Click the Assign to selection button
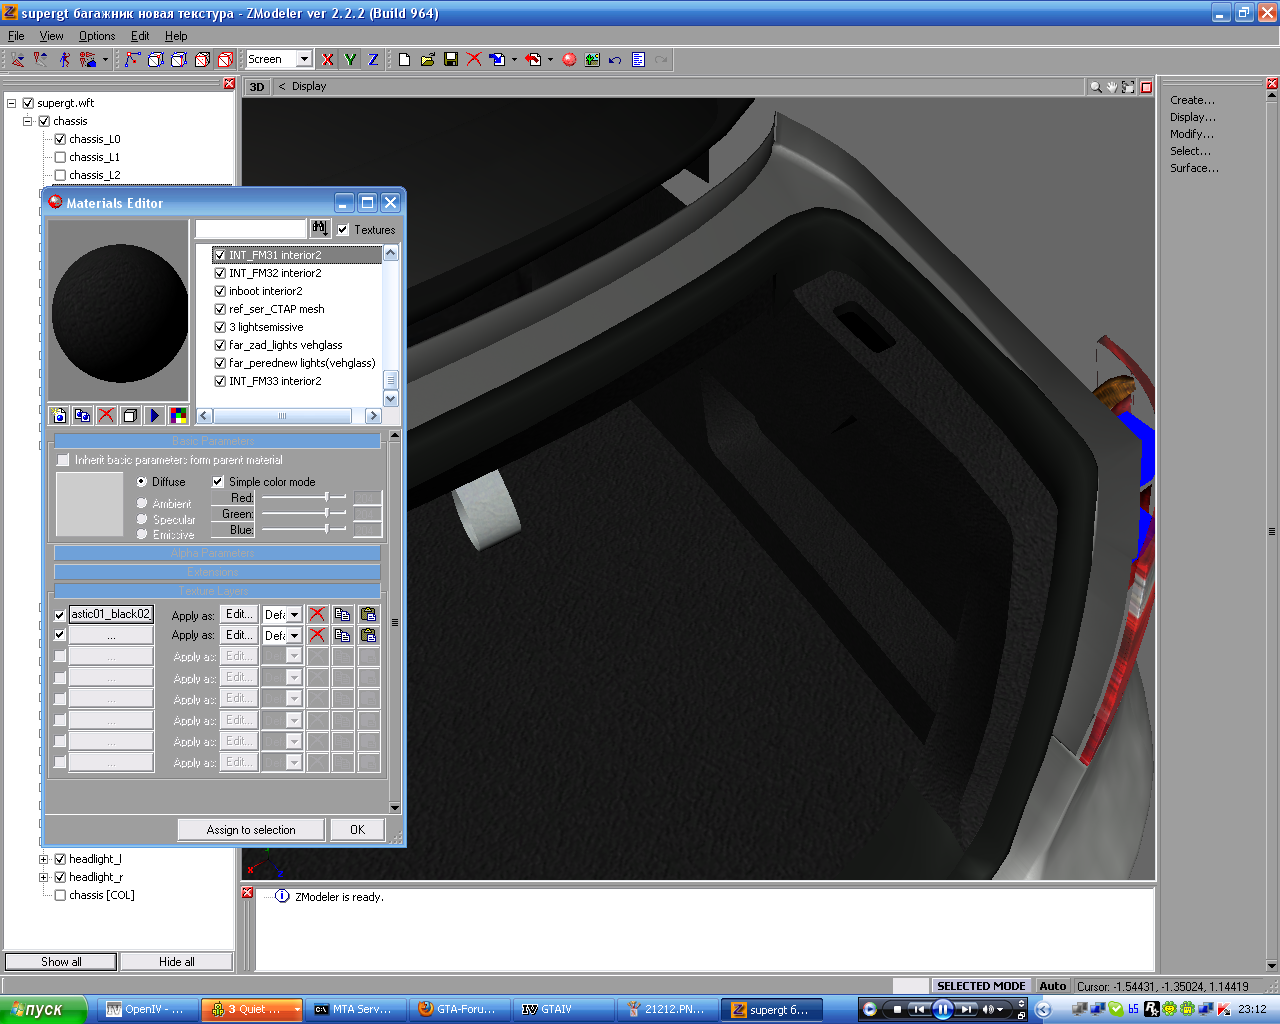Screen dimensions: 1280x1024 tap(251, 830)
